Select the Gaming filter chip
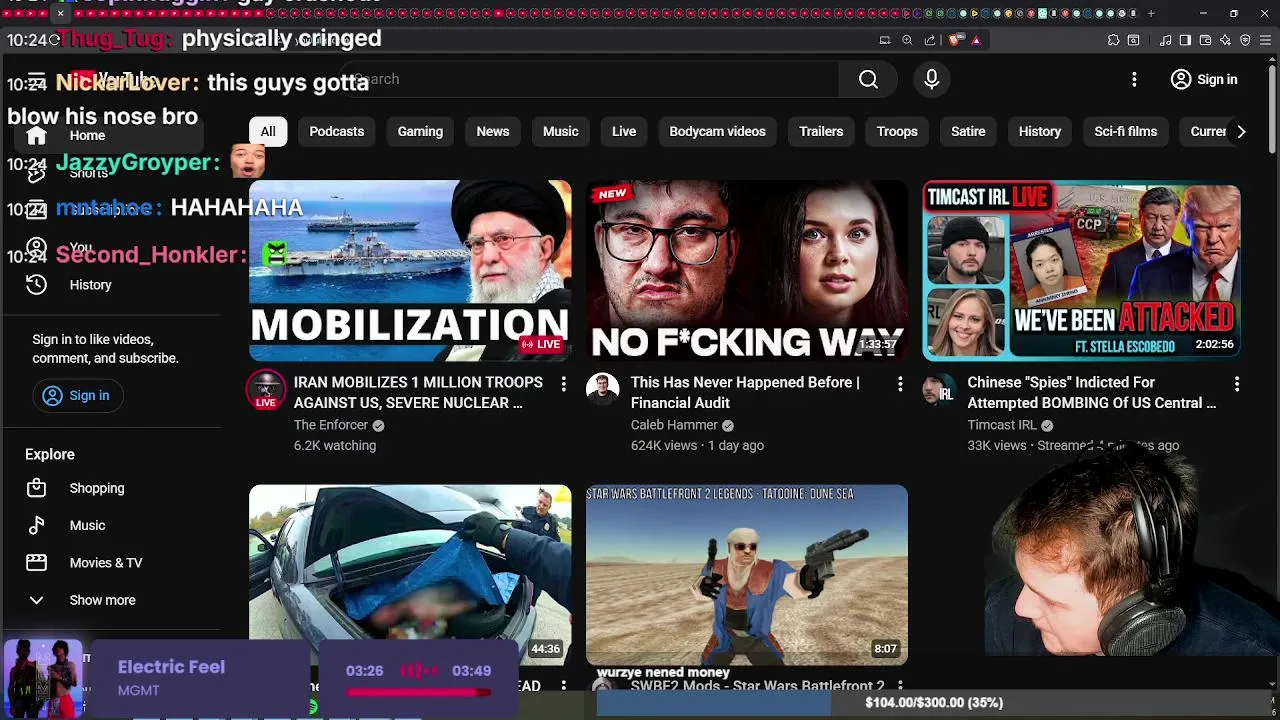1280x720 pixels. point(420,132)
